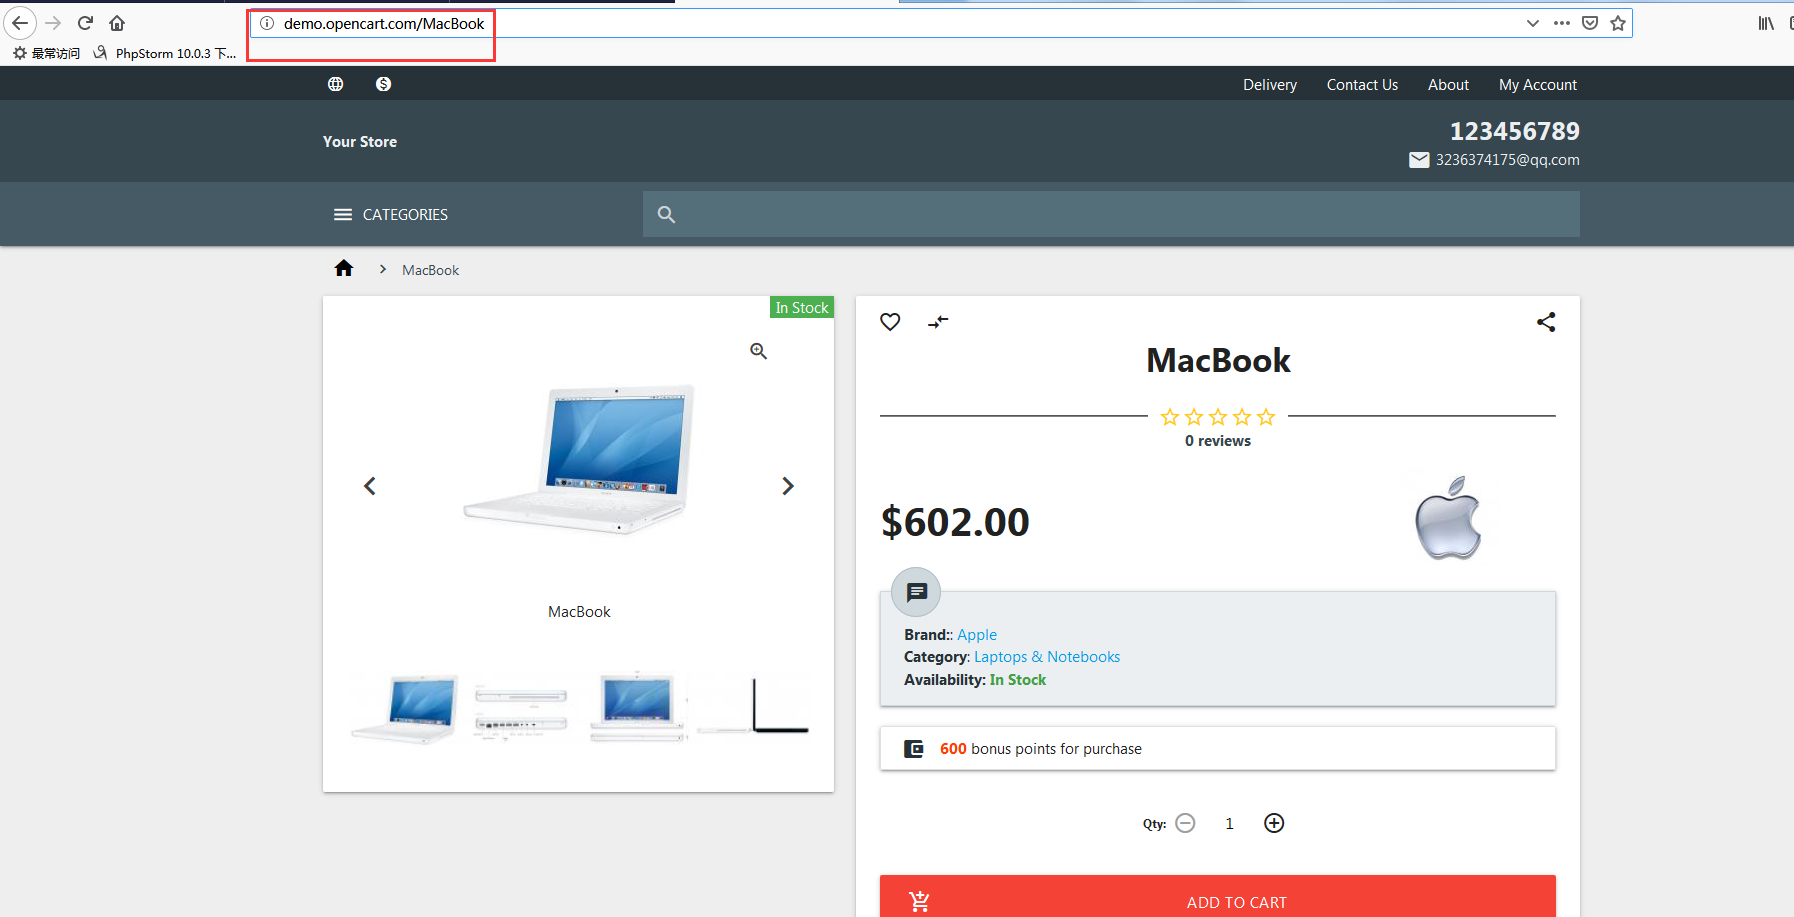Bookmark this page with the star icon
This screenshot has width=1794, height=917.
click(1618, 23)
